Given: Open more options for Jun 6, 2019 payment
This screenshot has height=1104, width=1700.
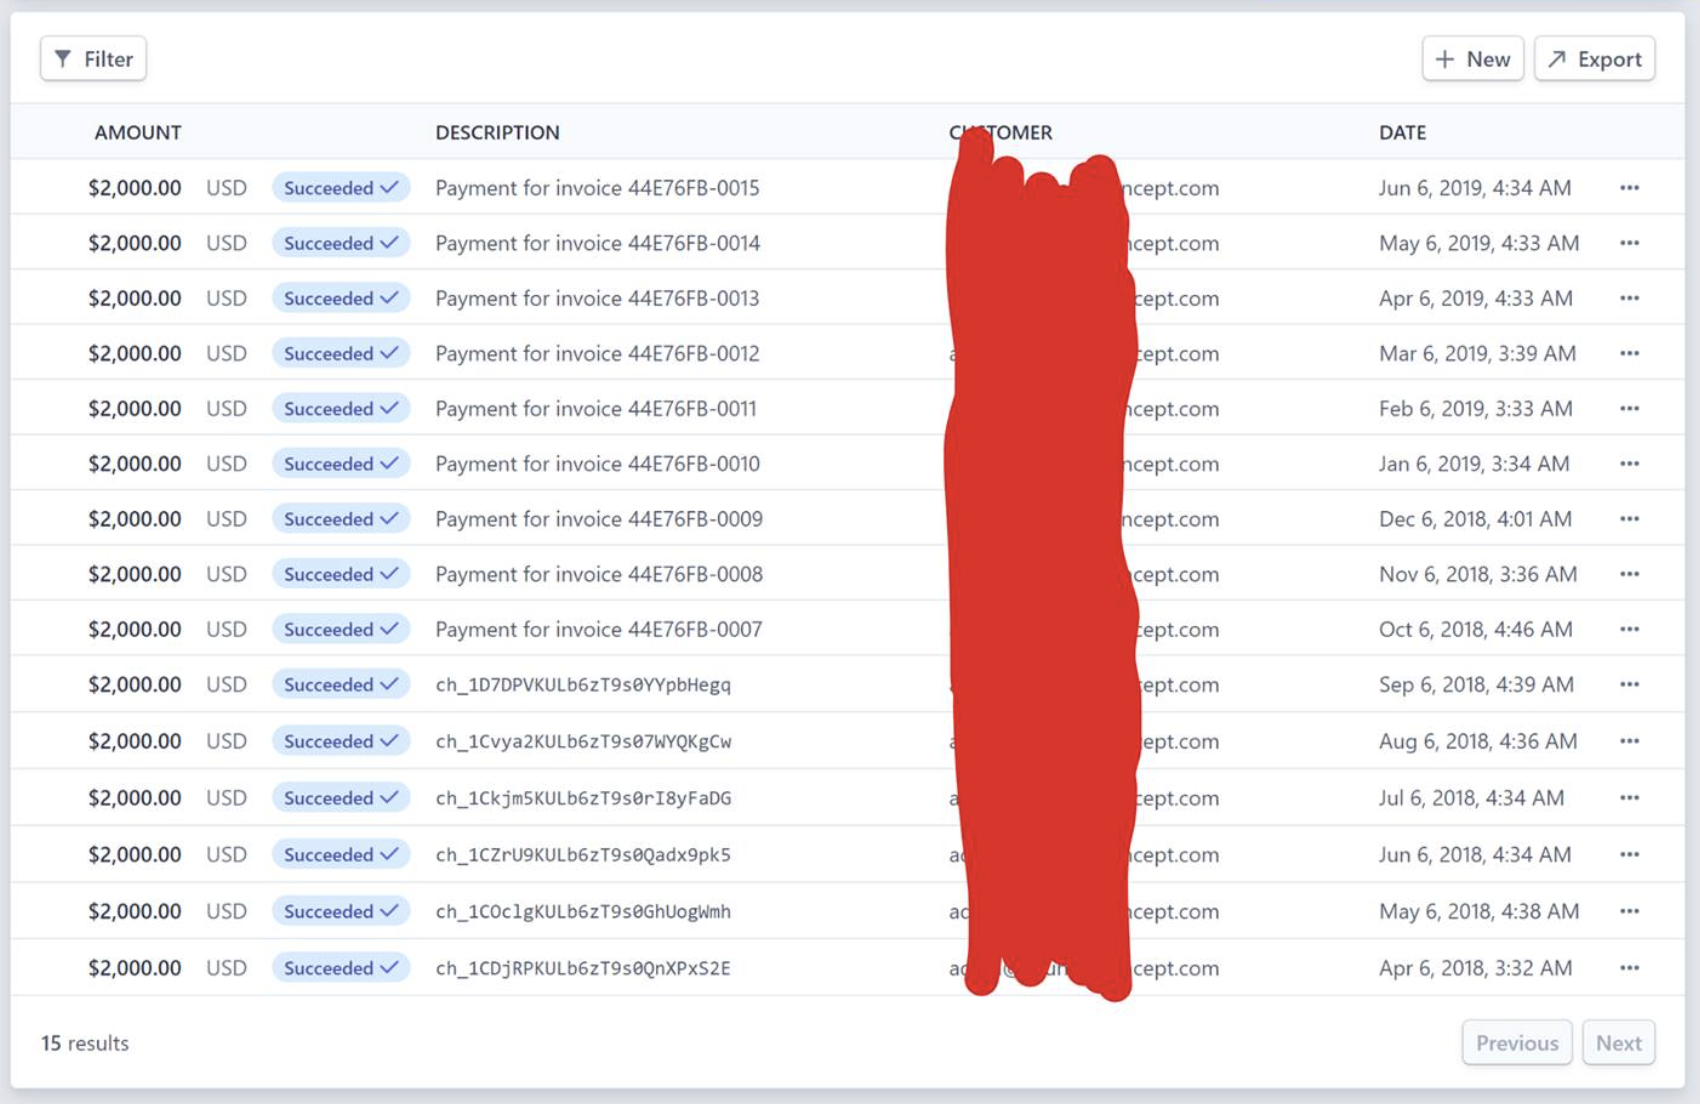Looking at the screenshot, I should click(1629, 188).
